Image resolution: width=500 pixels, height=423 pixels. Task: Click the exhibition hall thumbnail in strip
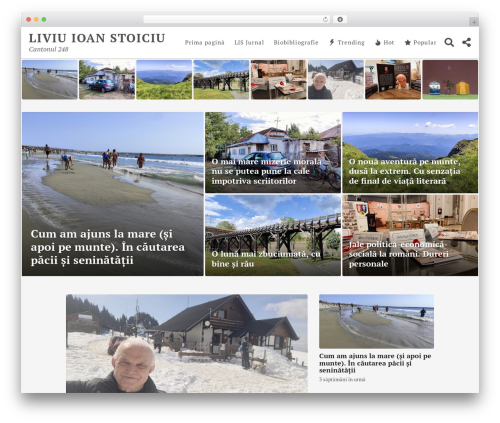pos(279,80)
